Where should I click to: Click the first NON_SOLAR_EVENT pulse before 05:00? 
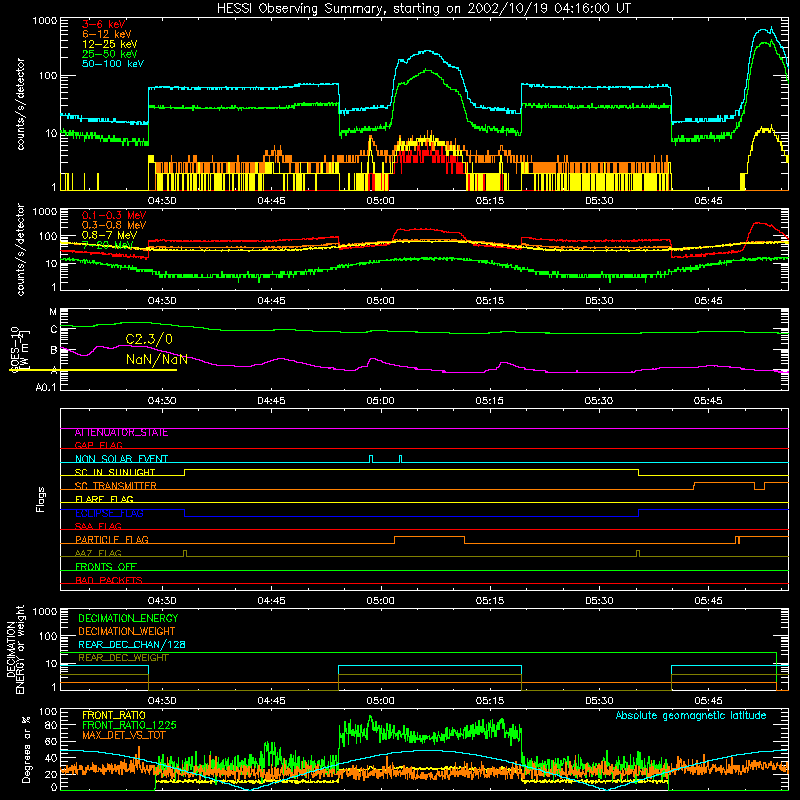tap(371, 459)
